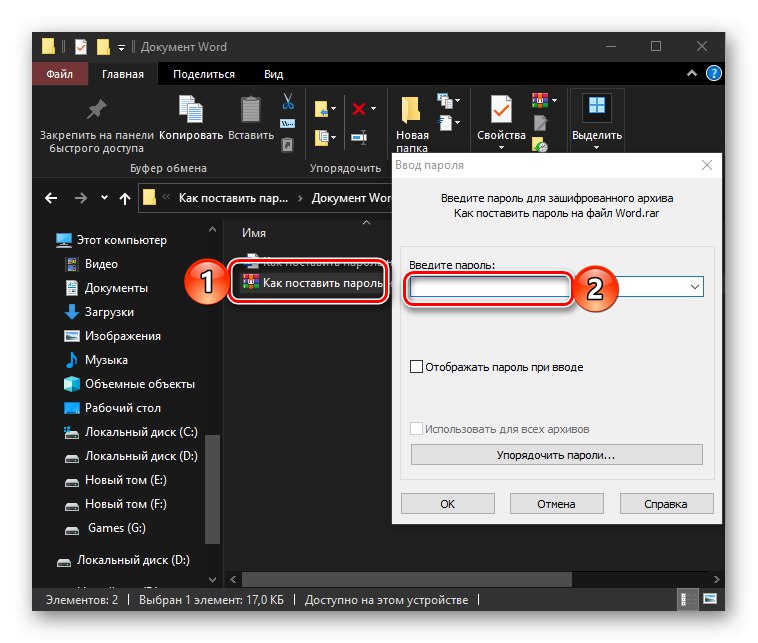Click the scissors Cut icon
The width and height of the screenshot is (758, 643).
tap(288, 101)
